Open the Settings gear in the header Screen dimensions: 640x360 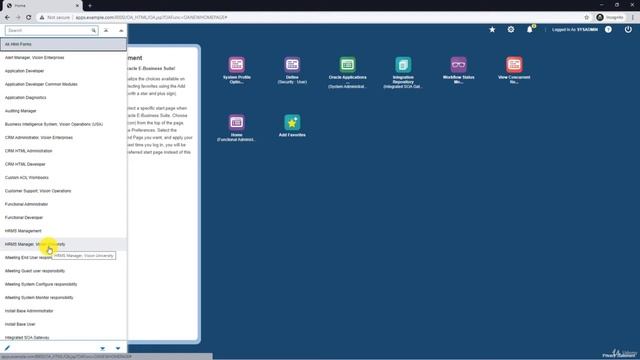point(511,29)
